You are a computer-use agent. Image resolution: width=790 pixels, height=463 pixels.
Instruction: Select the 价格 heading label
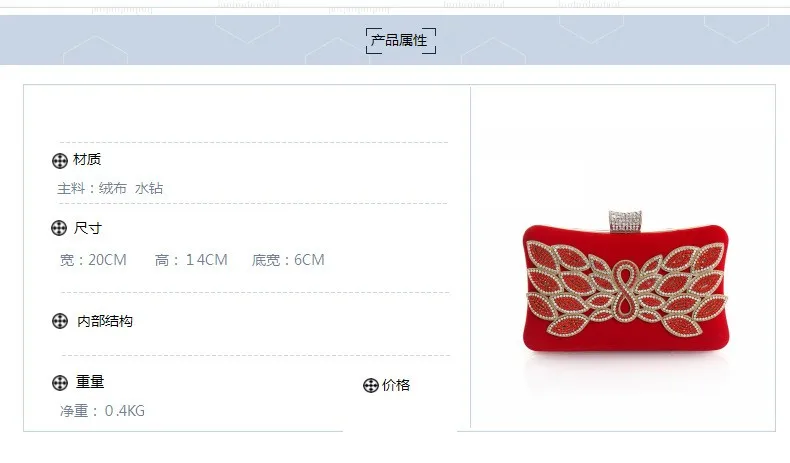pyautogui.click(x=396, y=385)
